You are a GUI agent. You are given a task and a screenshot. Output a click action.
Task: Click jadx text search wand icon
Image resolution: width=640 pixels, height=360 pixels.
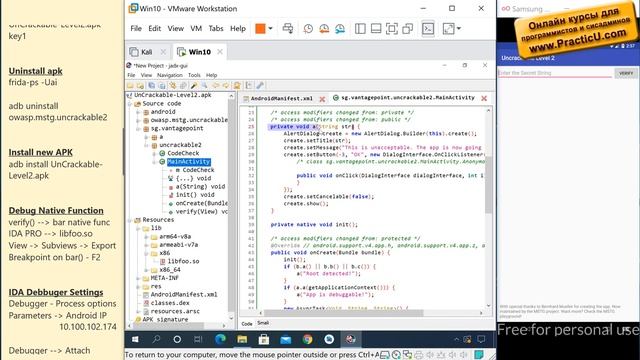coord(194,85)
